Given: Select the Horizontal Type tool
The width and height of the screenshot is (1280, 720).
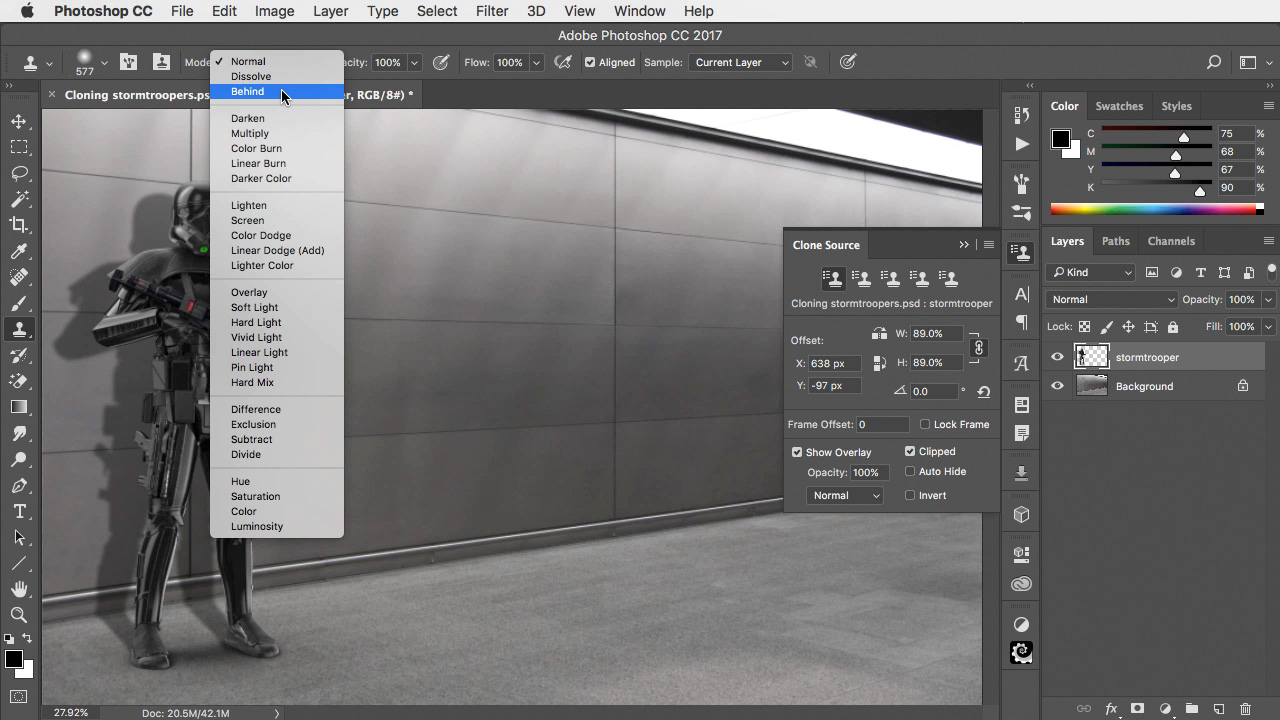Looking at the screenshot, I should click(19, 511).
